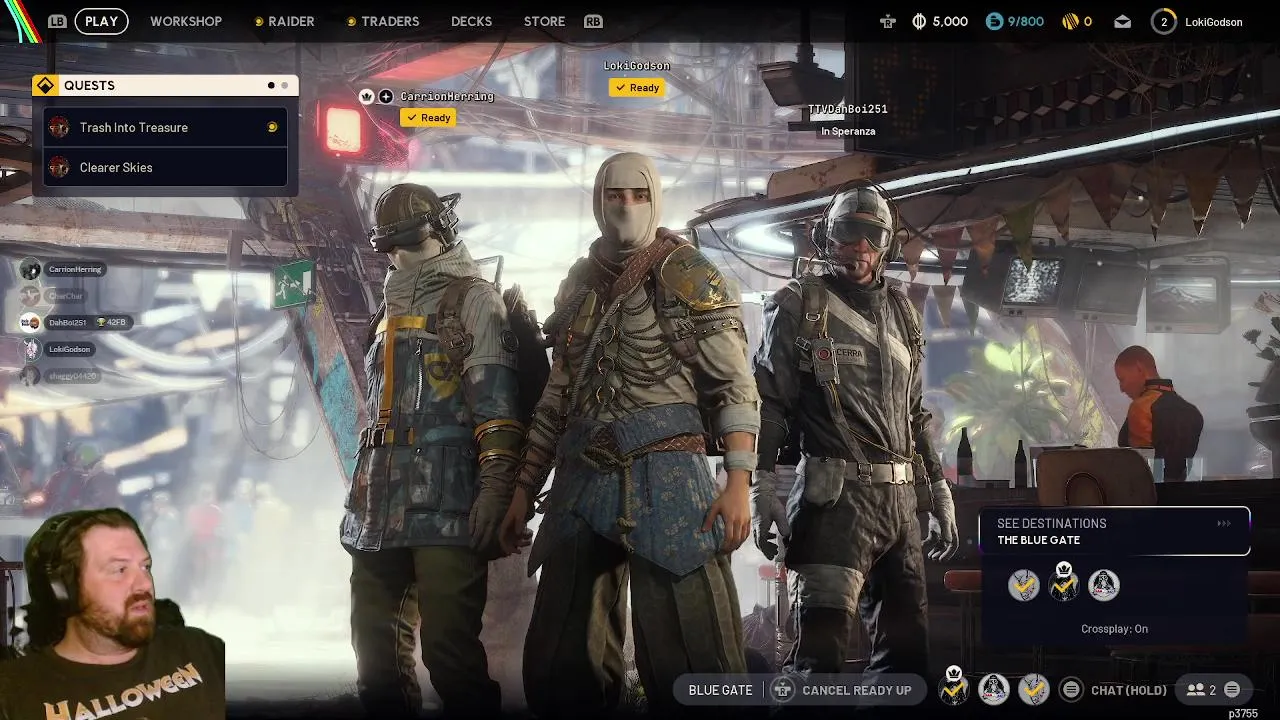
Task: Click crowned leader avatar in destinations panel
Action: pyautogui.click(x=1064, y=583)
